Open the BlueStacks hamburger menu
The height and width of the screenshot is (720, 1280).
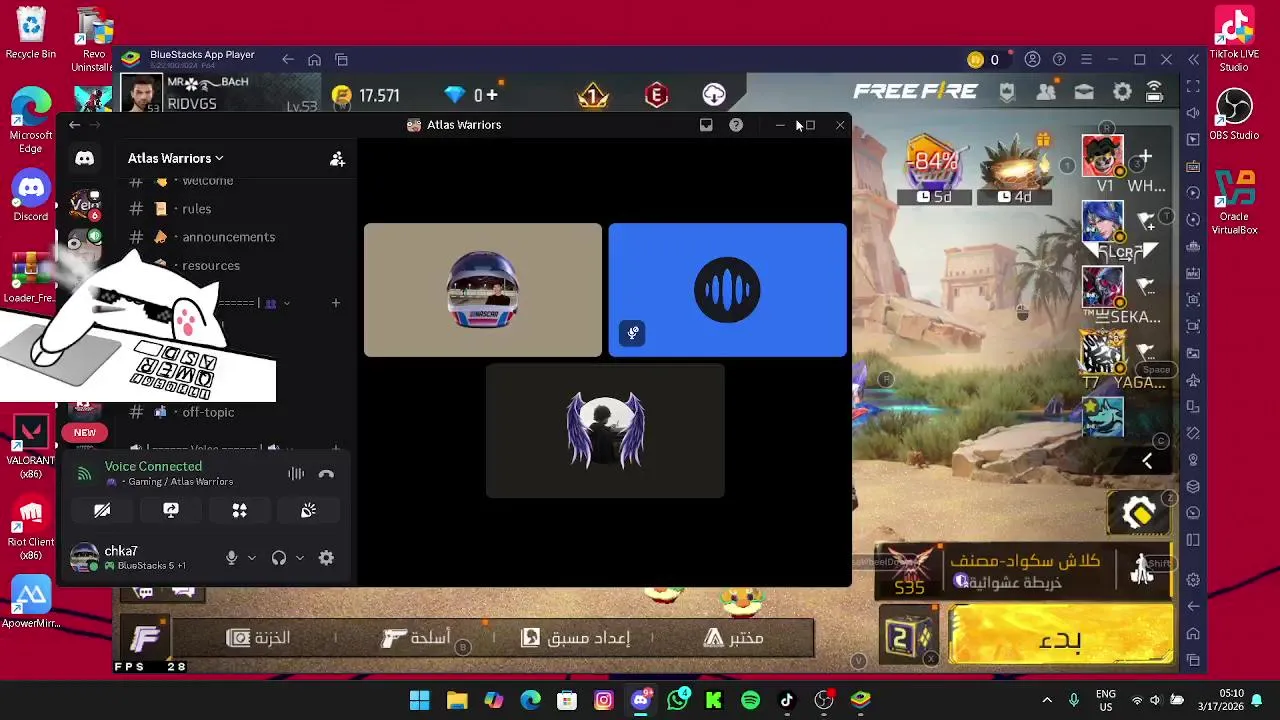click(1086, 60)
